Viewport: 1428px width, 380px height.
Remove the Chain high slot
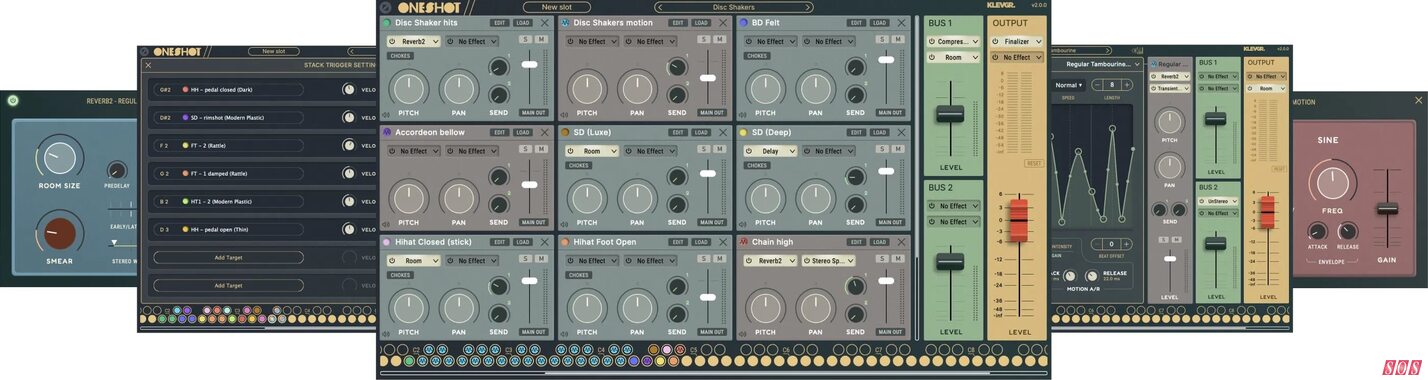[x=901, y=242]
